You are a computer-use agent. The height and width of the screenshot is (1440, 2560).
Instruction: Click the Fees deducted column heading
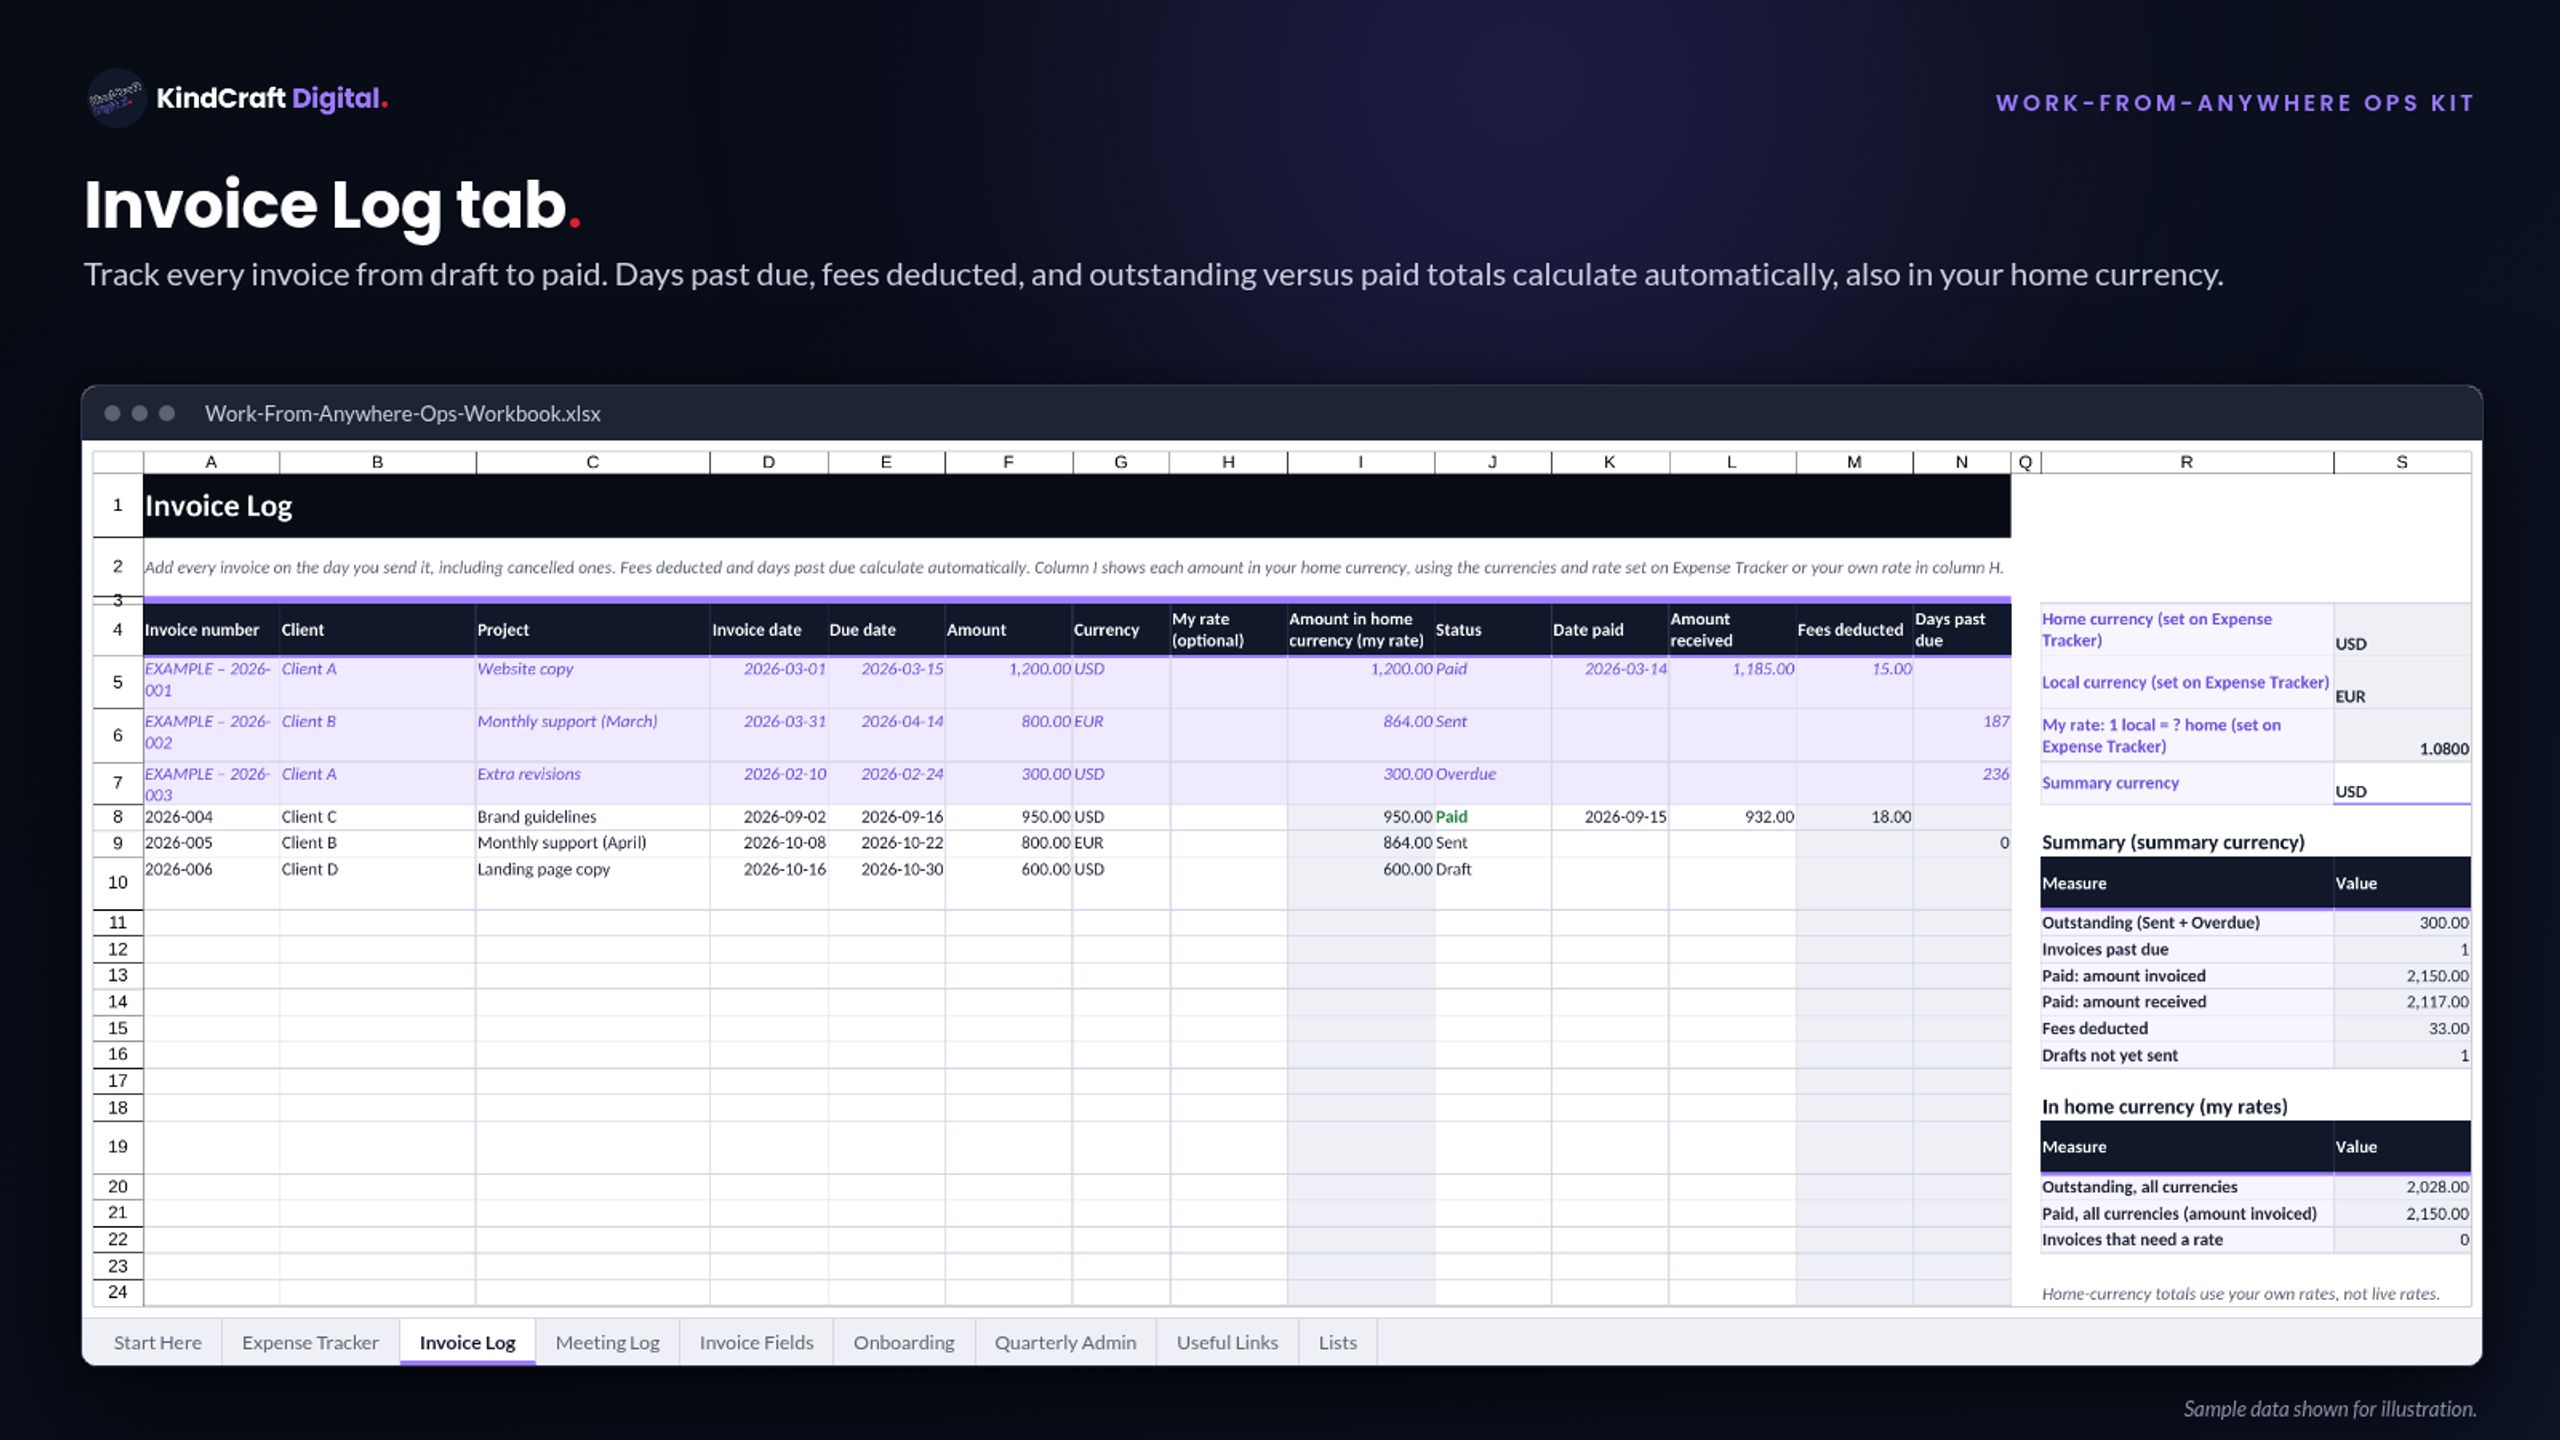1854,630
